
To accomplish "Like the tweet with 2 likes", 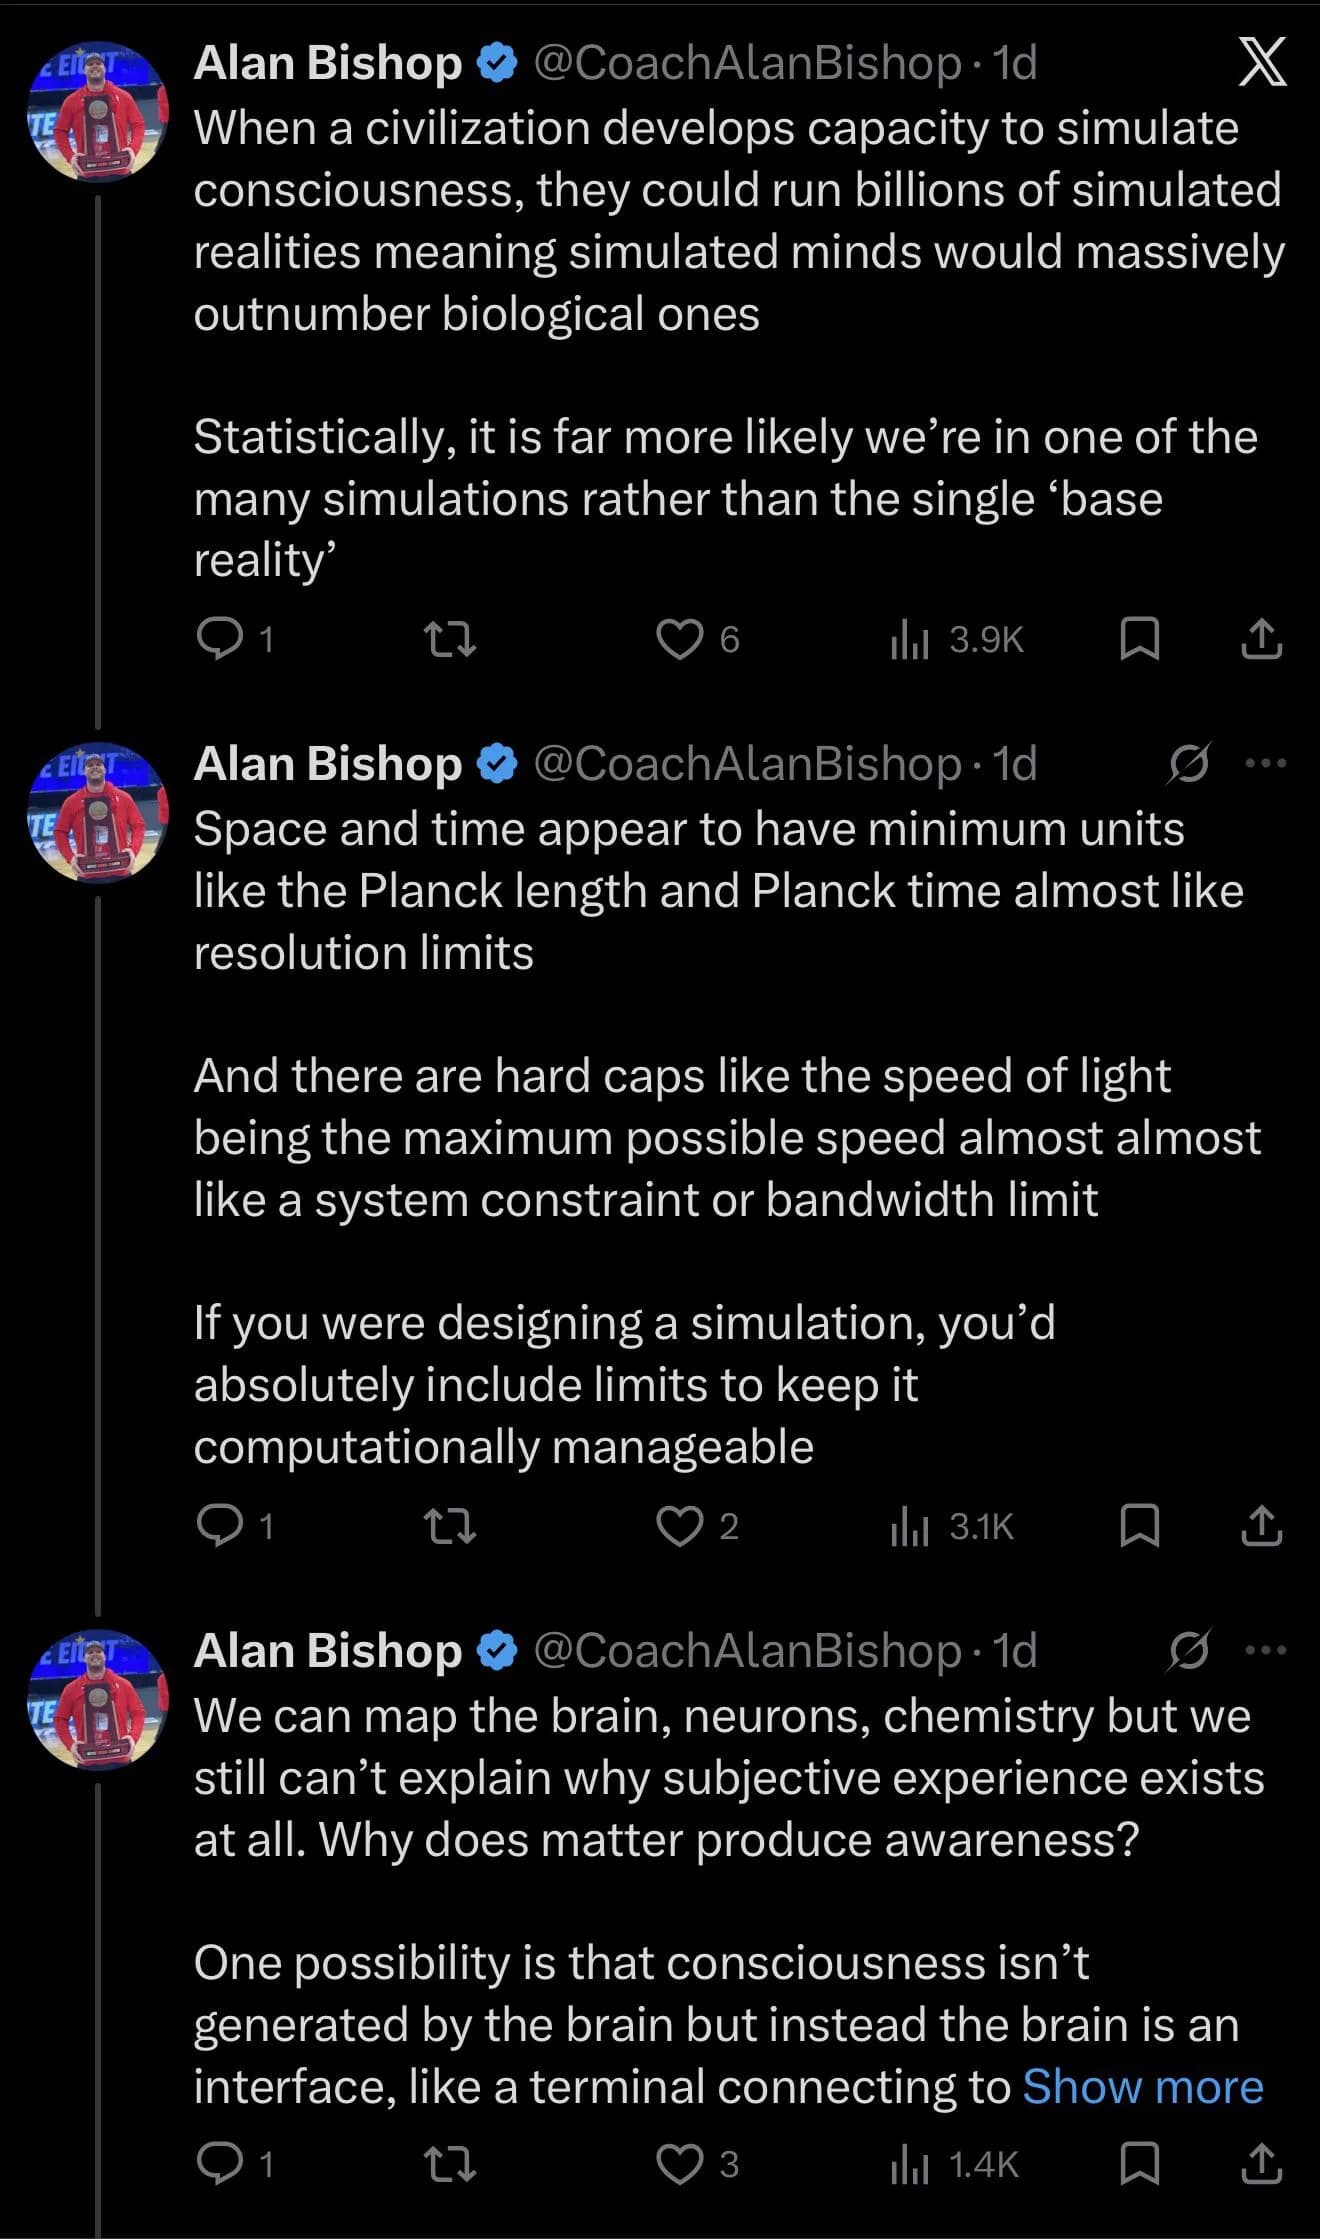I will point(680,1526).
